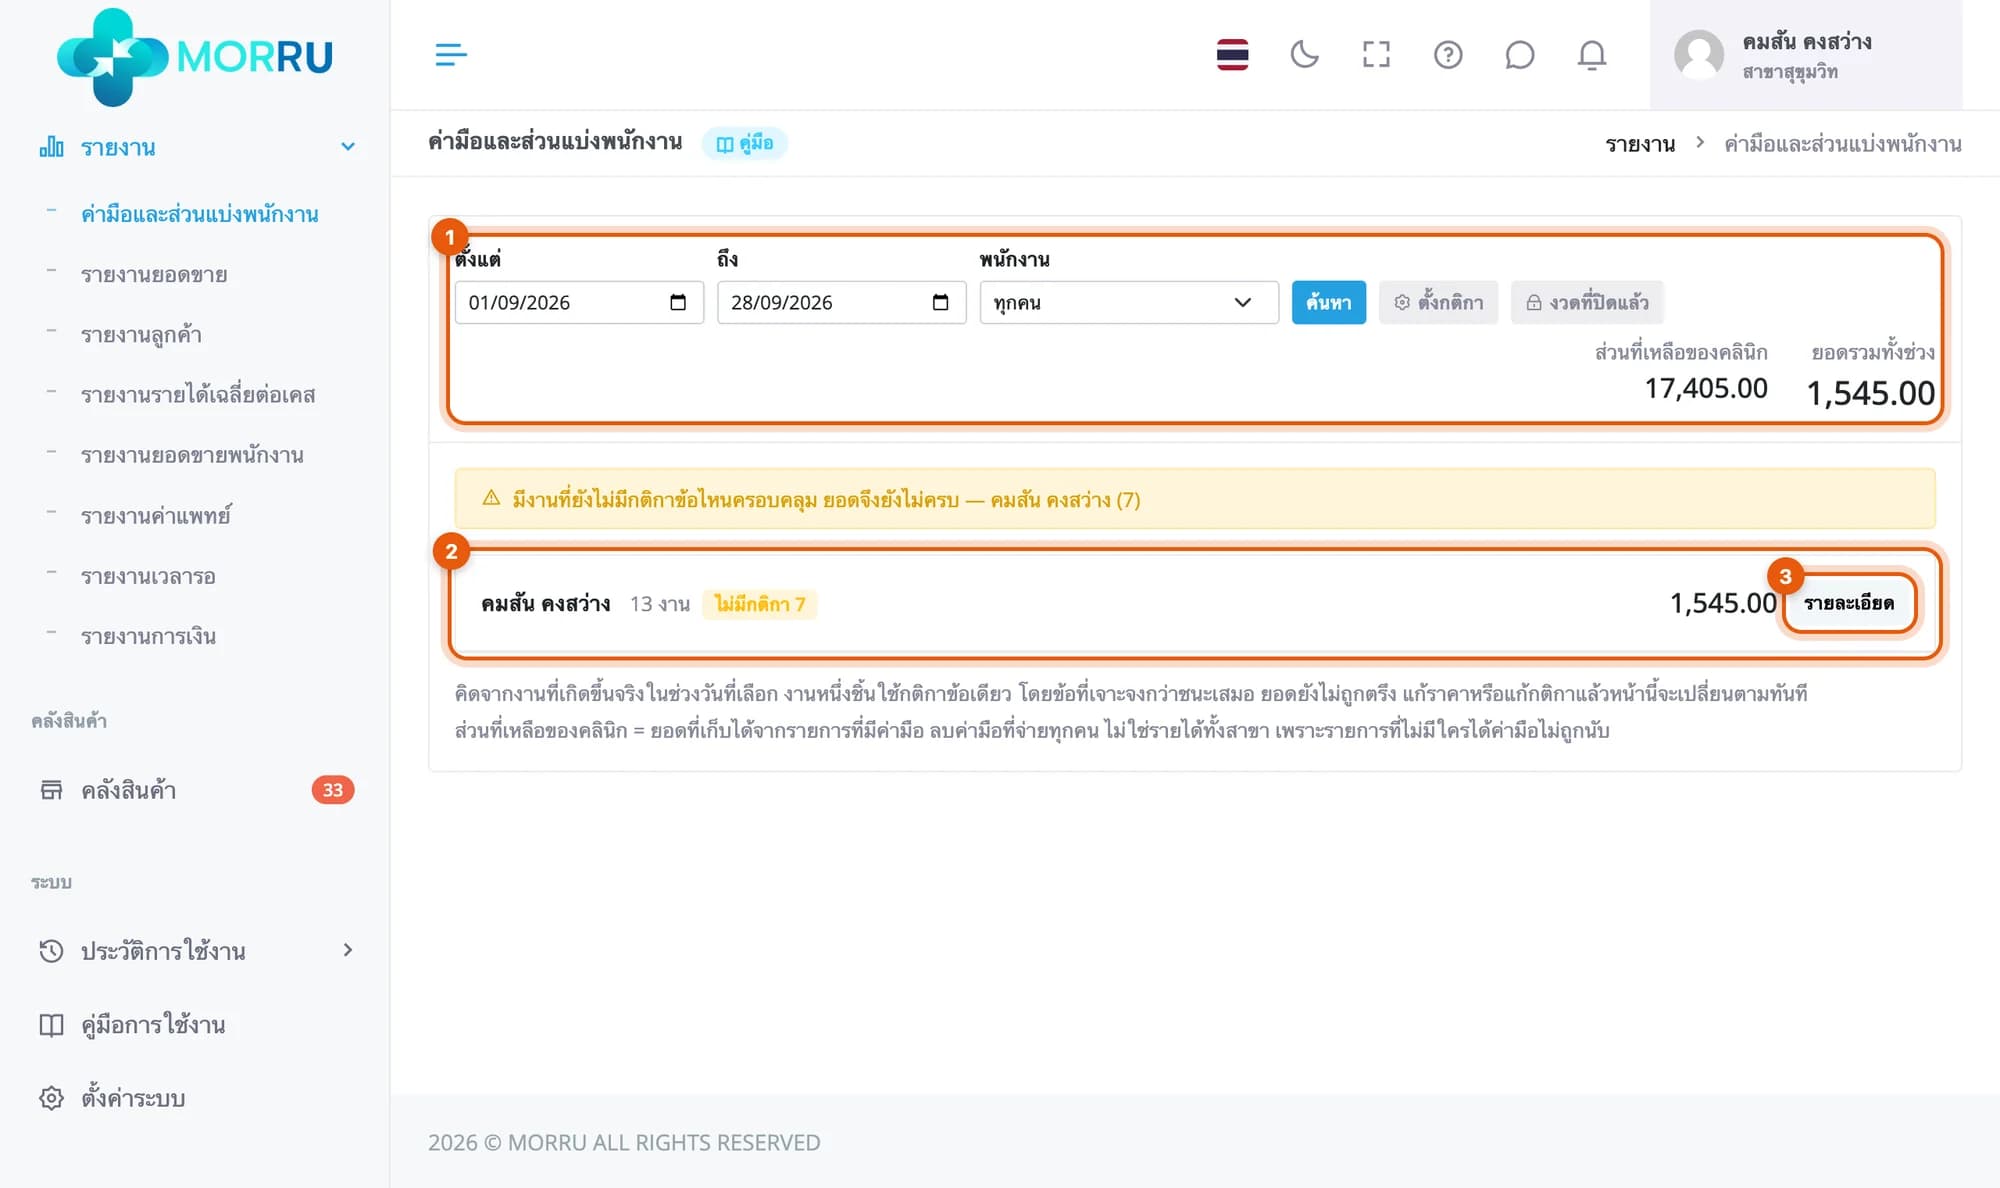Open the รายงานยอดขาย menu item
The height and width of the screenshot is (1188, 2000).
point(154,274)
